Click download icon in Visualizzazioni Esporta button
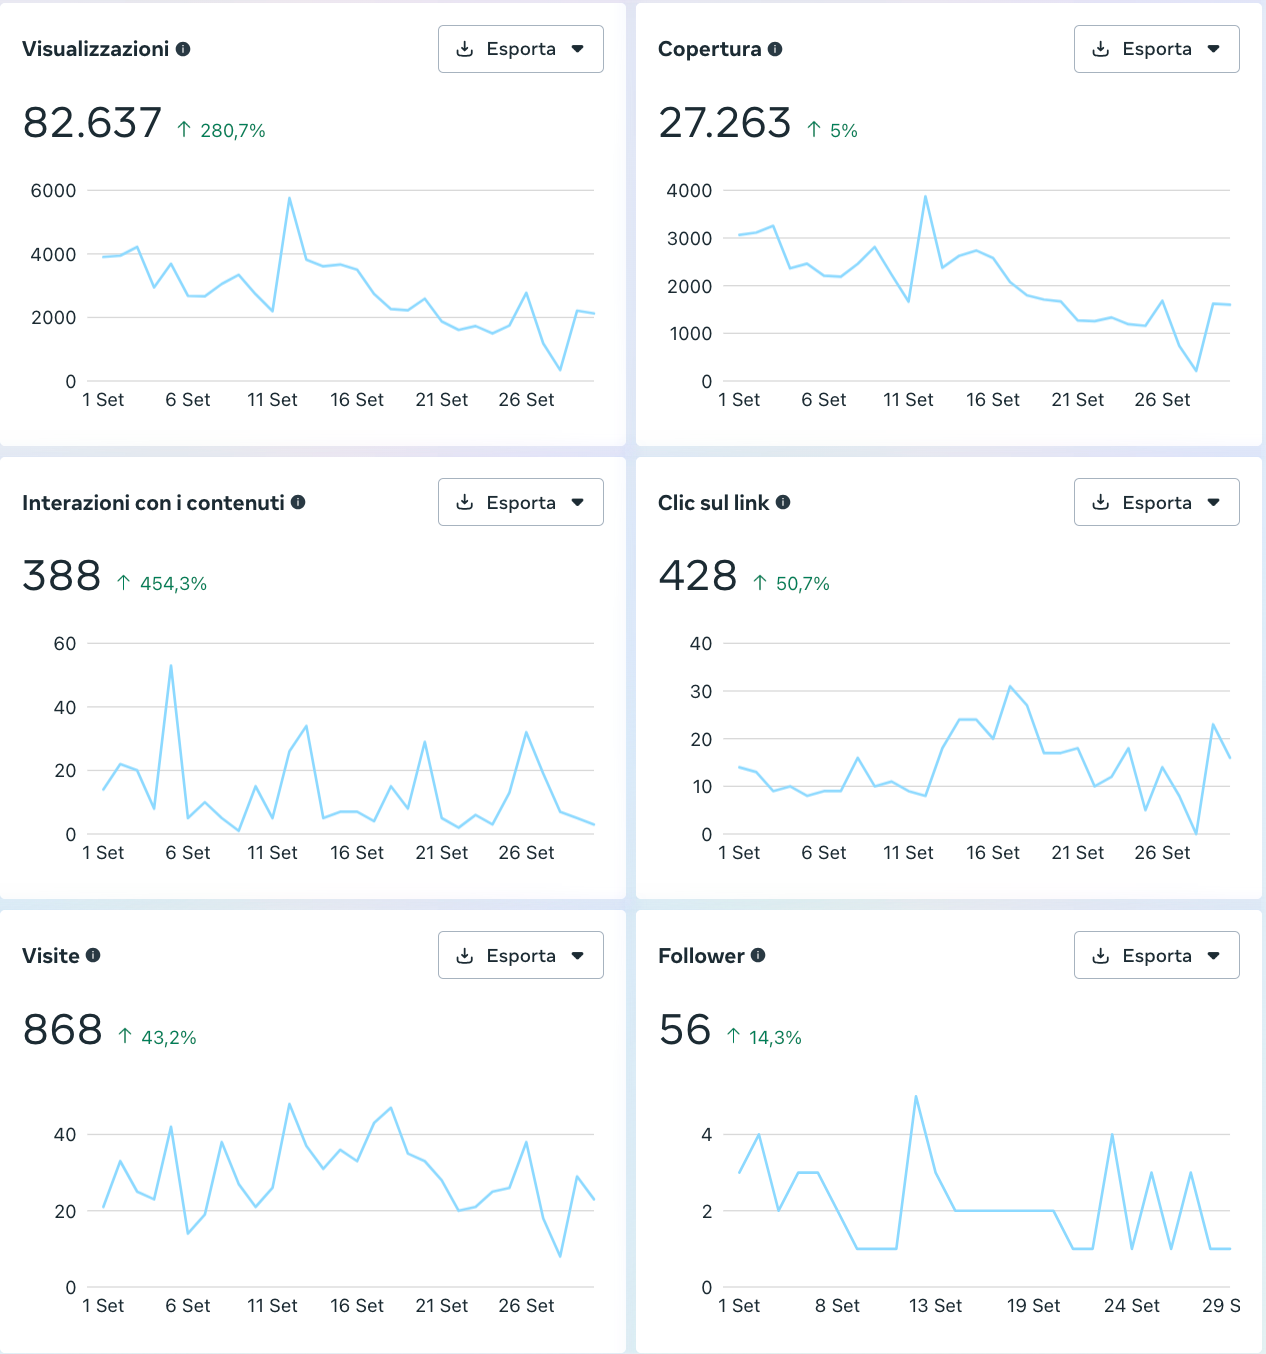 click(465, 49)
